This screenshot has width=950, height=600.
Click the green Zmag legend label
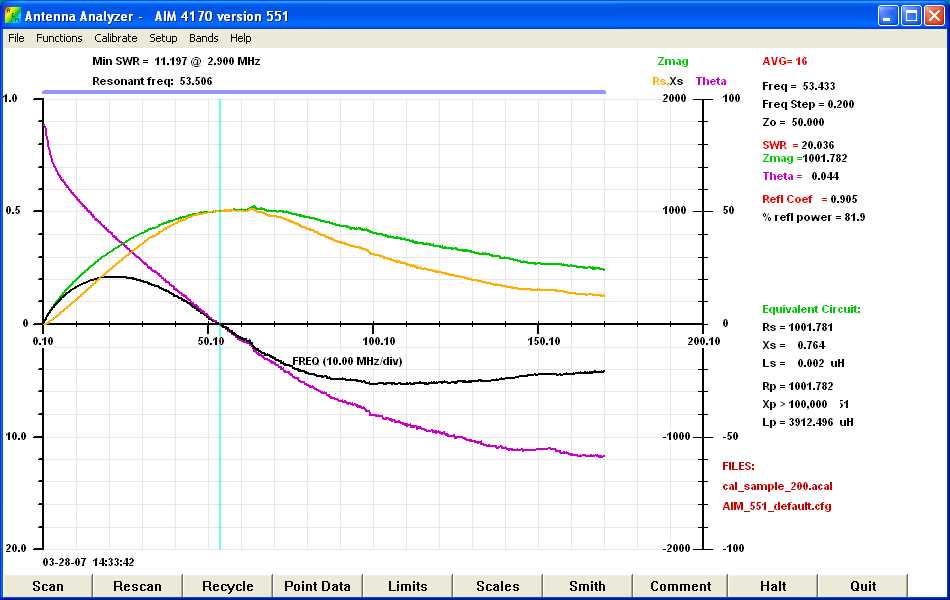tap(673, 61)
